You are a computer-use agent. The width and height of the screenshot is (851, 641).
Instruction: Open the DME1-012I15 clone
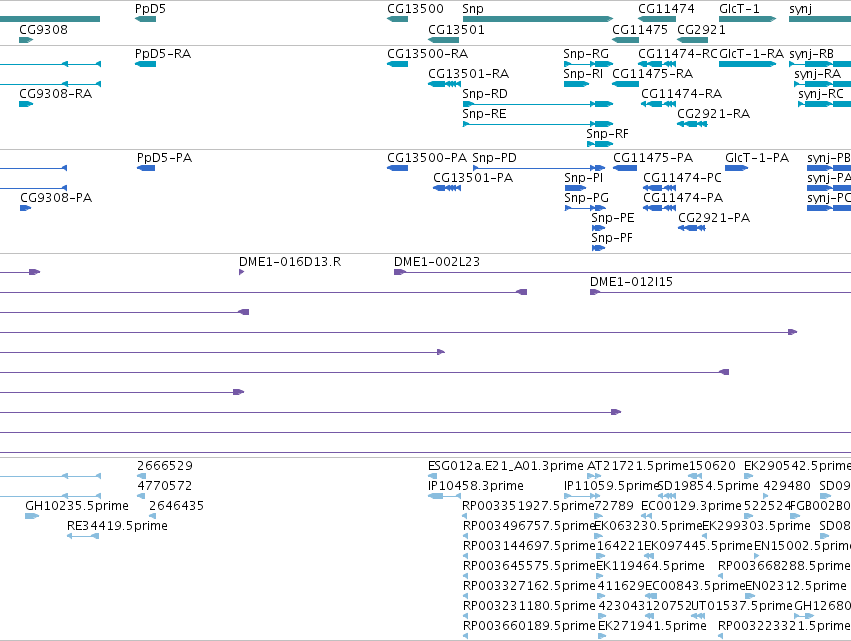720,292
